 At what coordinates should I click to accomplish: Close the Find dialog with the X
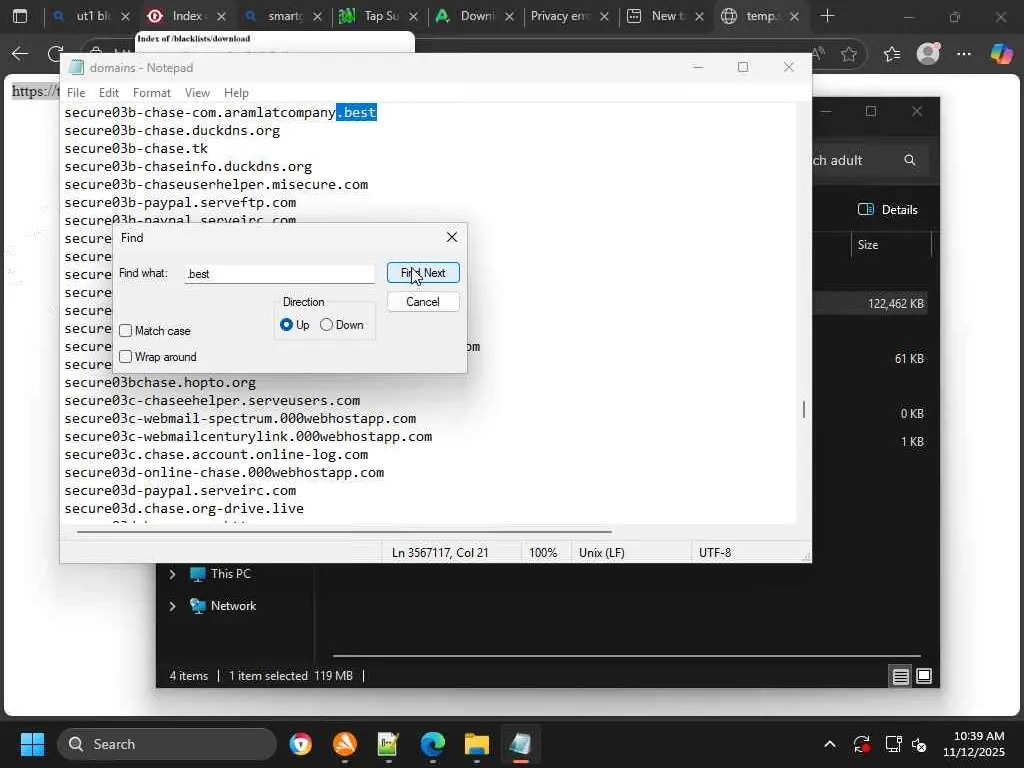click(x=452, y=237)
